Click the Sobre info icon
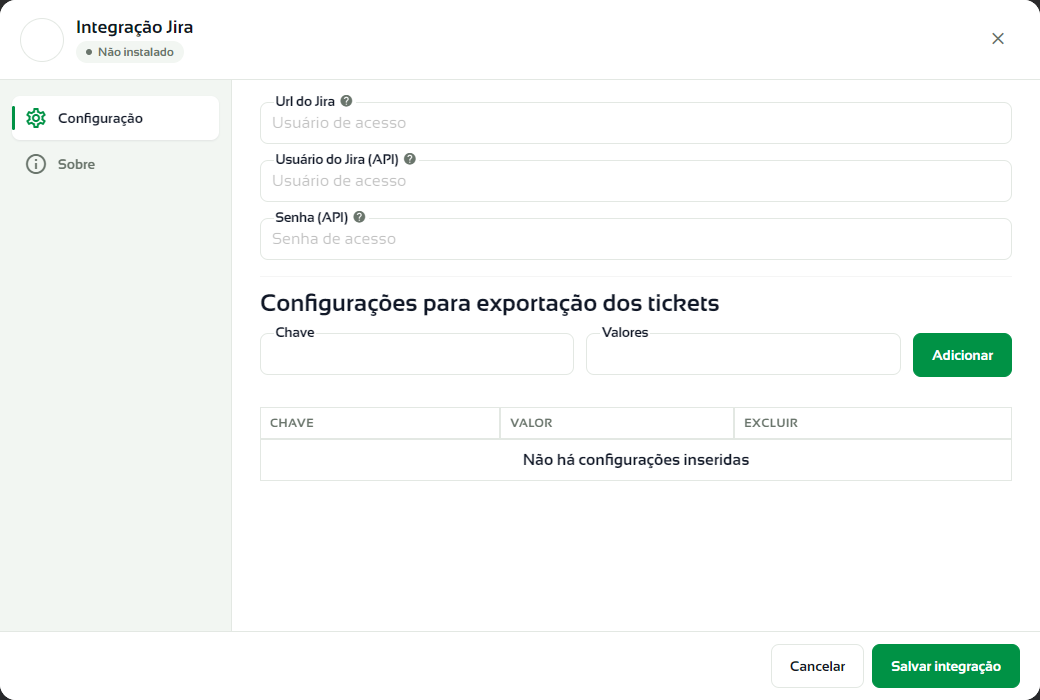 [x=36, y=164]
